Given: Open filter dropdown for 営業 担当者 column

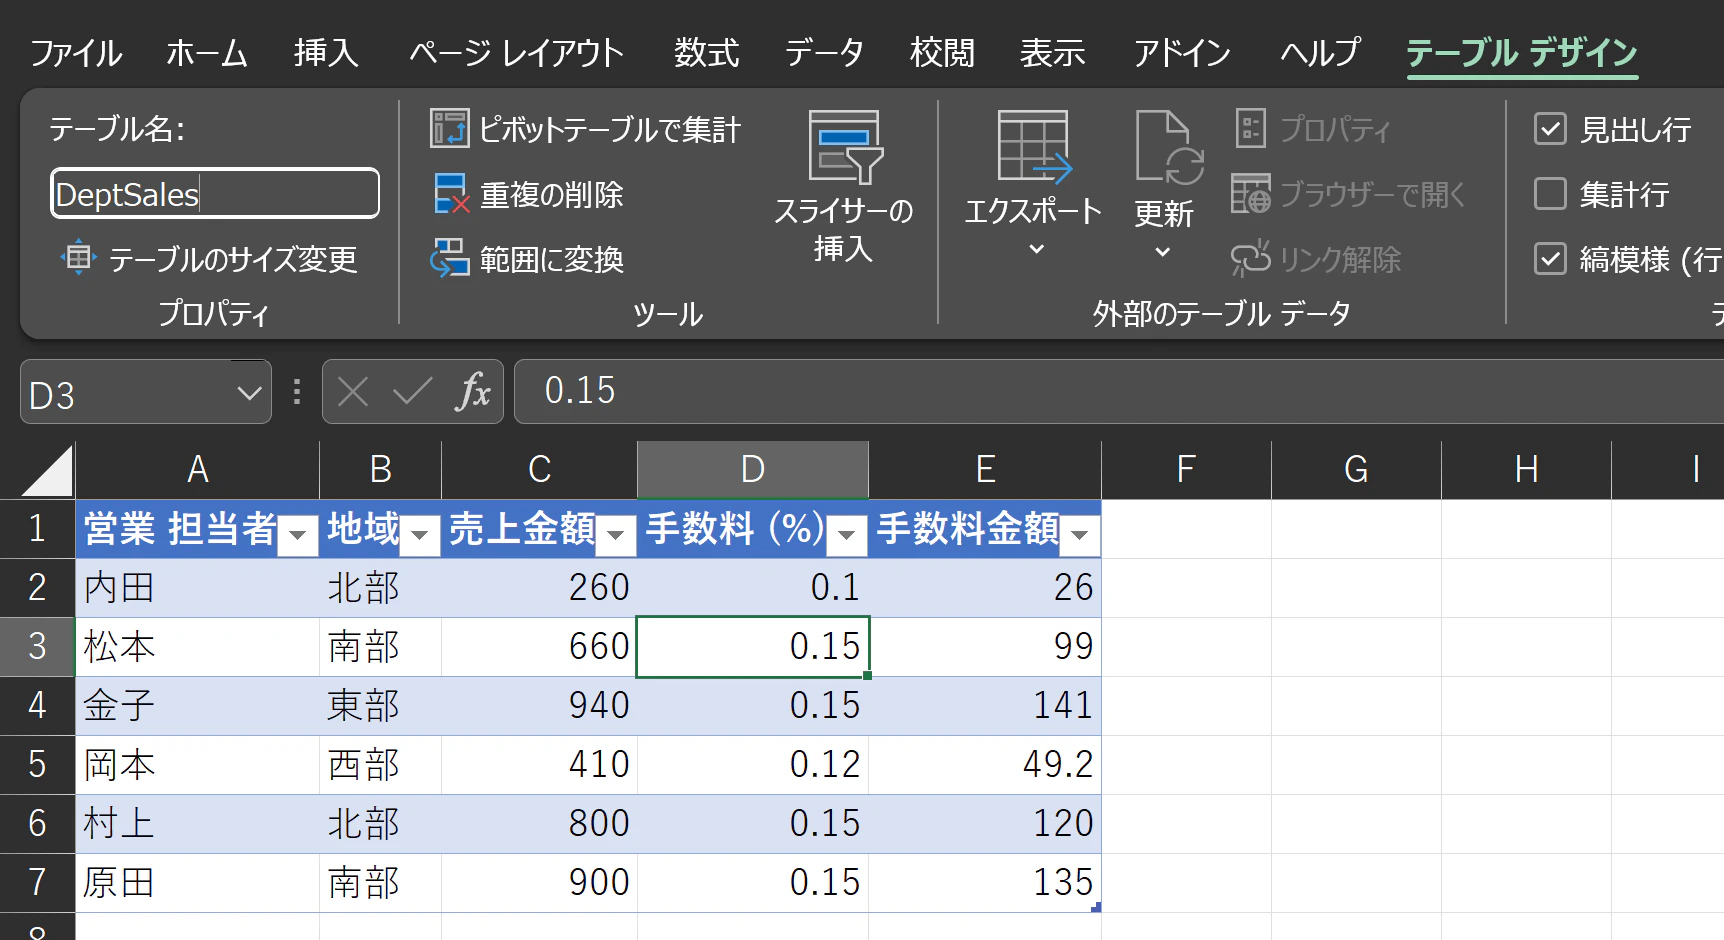Looking at the screenshot, I should (297, 535).
